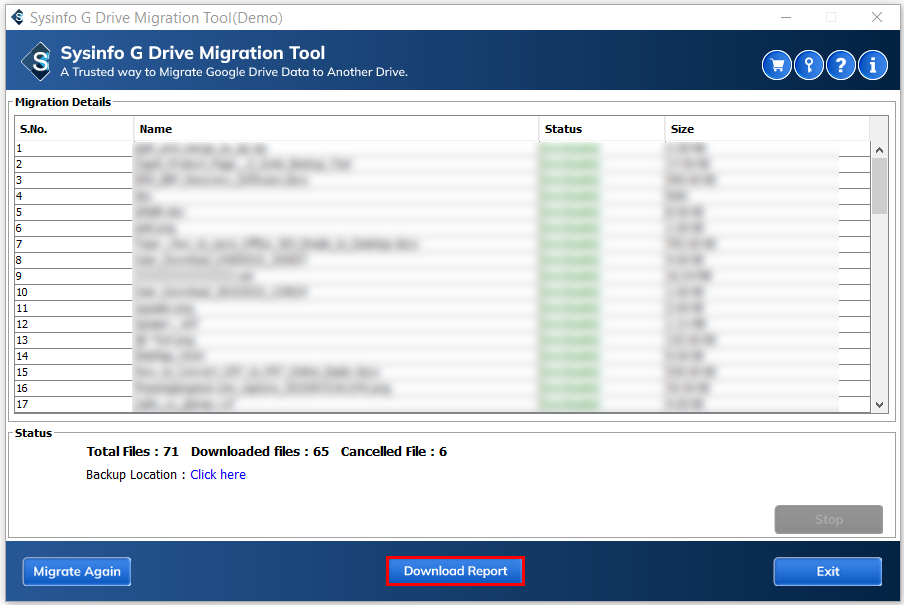Select row with serial number 3
Viewport: 904px width, 605px height.
click(442, 181)
